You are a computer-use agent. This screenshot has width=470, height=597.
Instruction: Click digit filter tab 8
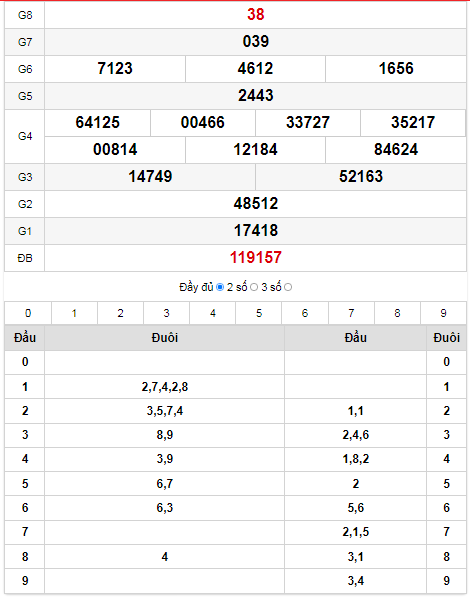point(397,313)
